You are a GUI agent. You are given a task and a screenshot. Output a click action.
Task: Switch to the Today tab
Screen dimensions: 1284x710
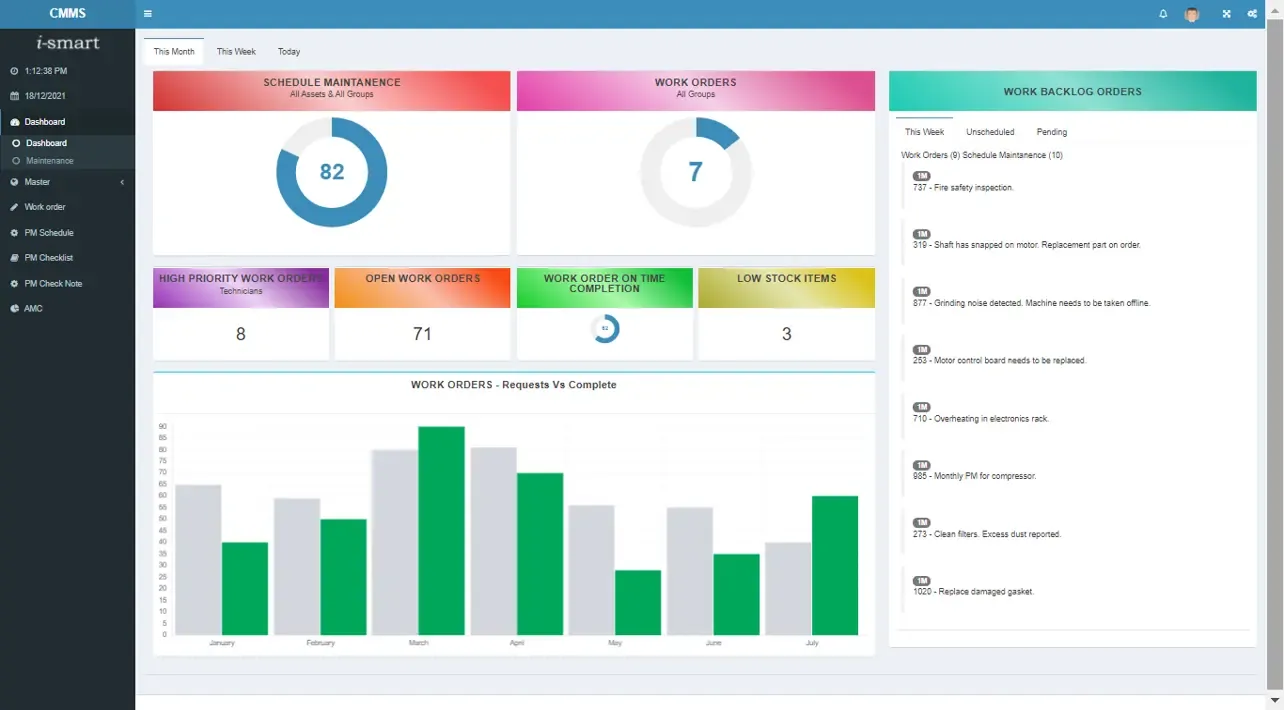289,52
